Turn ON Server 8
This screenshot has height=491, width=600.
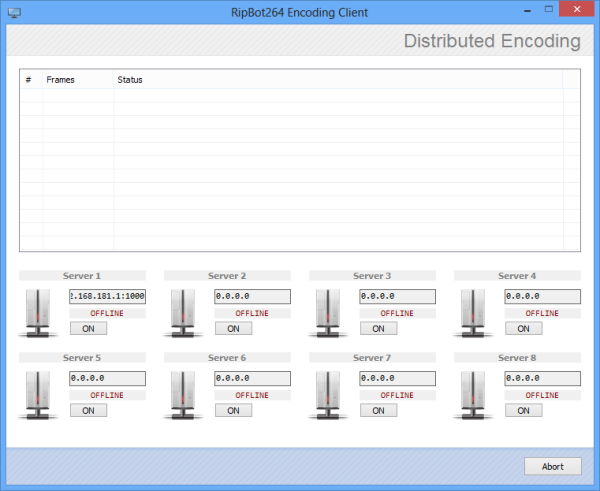click(523, 410)
